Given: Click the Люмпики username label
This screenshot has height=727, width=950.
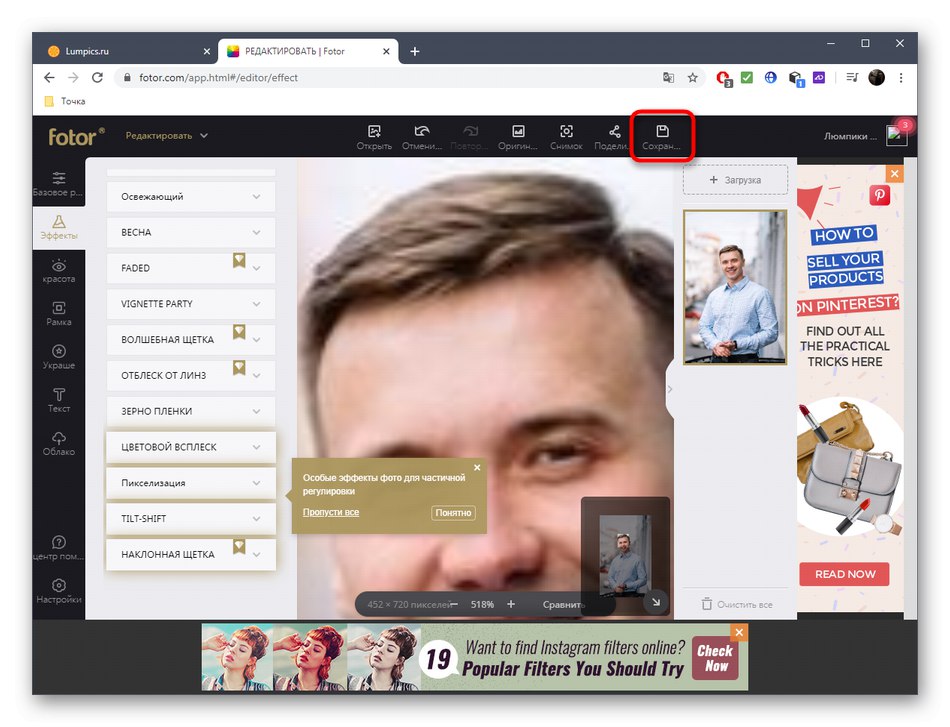Looking at the screenshot, I should tap(849, 136).
